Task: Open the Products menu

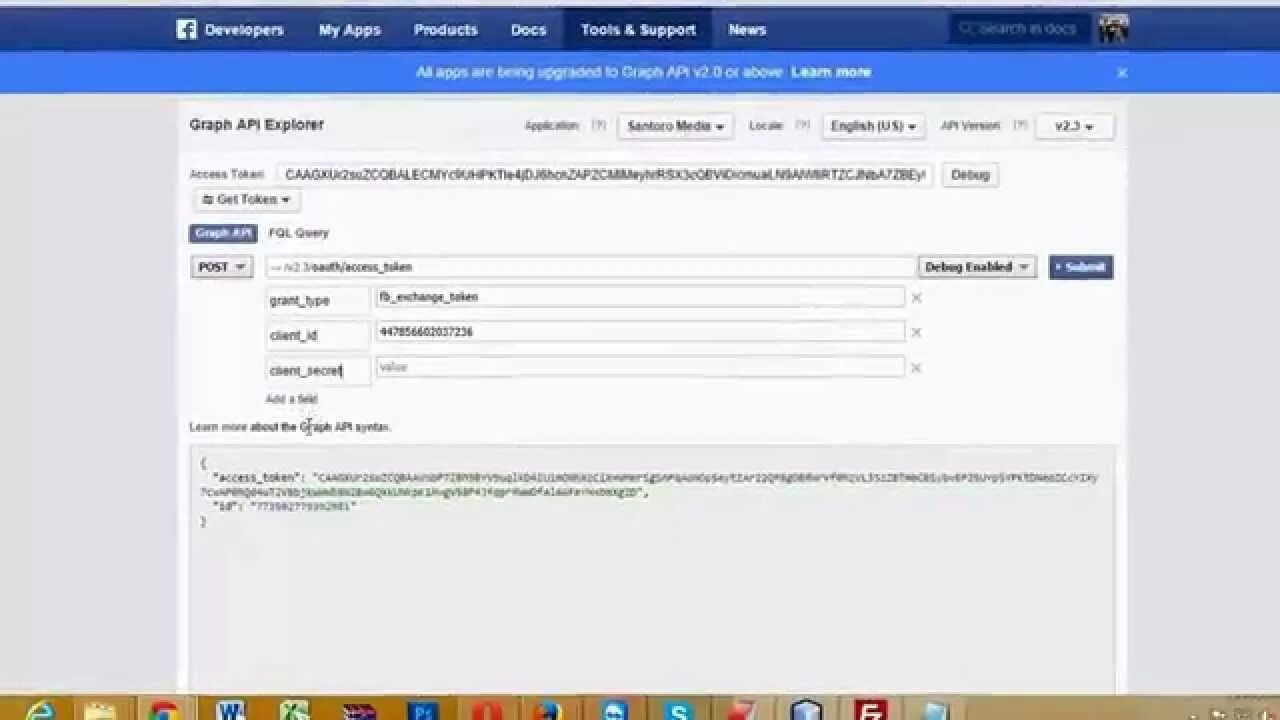Action: point(446,30)
